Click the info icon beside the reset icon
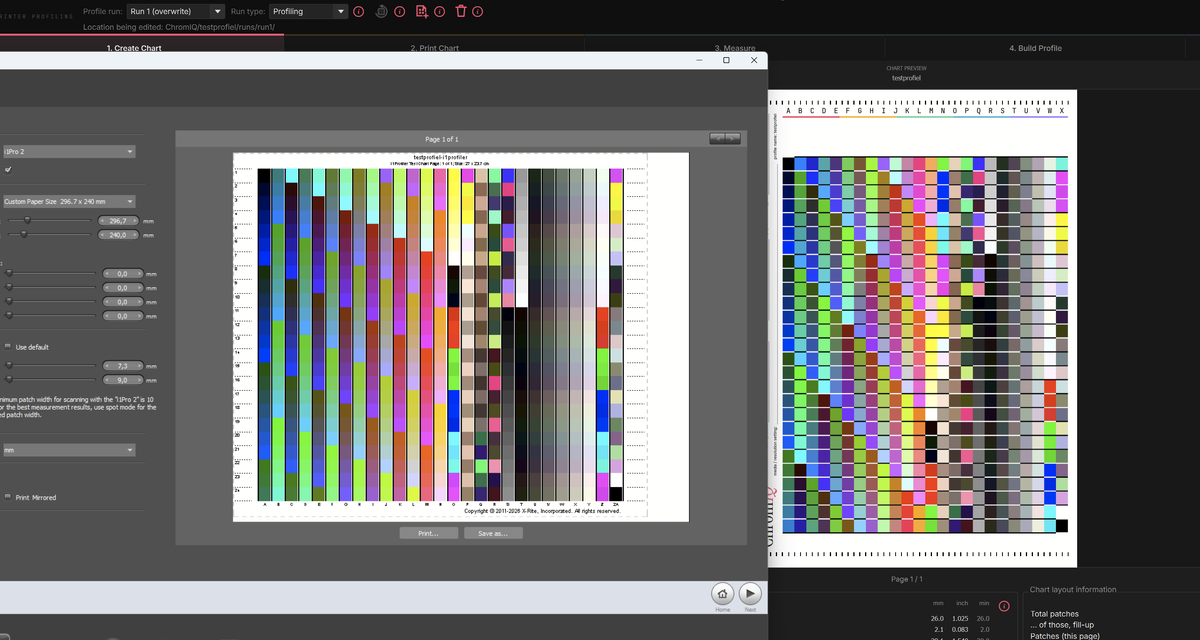1200x640 pixels. tap(399, 11)
